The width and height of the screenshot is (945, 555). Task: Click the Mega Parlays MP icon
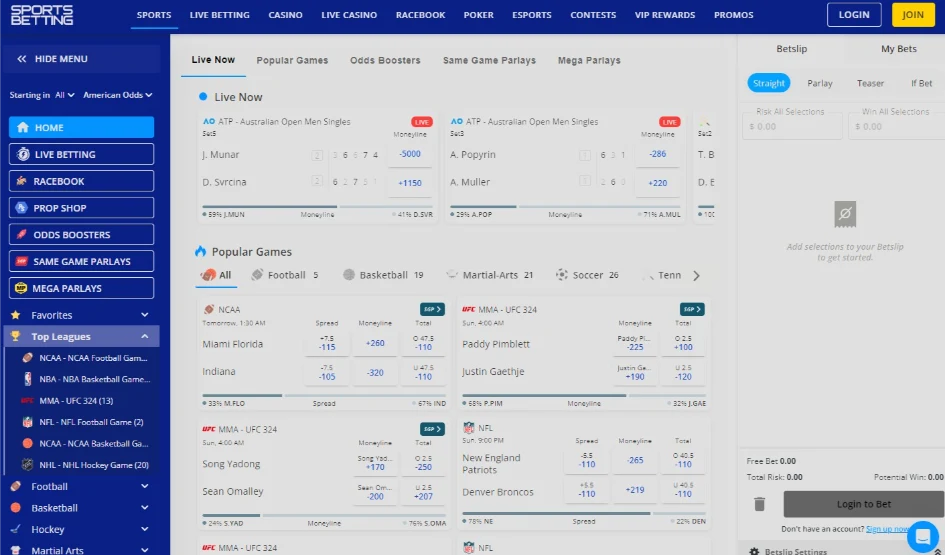pos(21,288)
